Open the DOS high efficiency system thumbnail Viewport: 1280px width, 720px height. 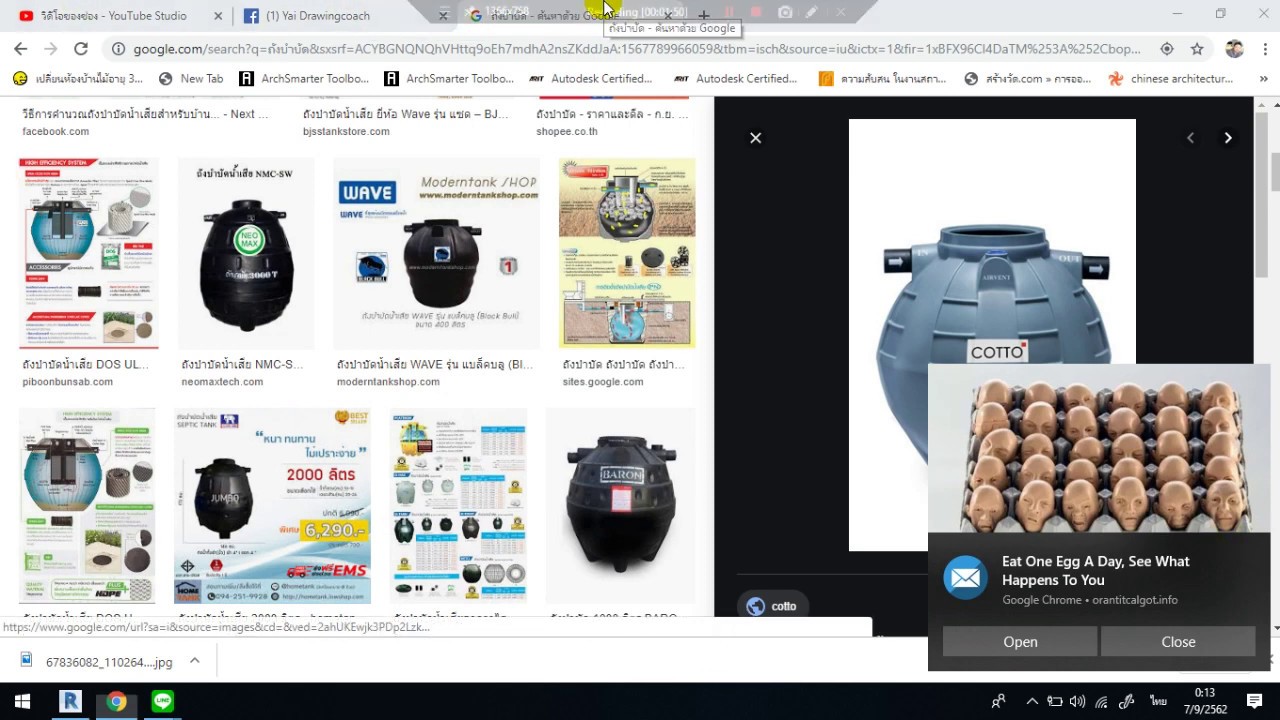click(x=88, y=253)
